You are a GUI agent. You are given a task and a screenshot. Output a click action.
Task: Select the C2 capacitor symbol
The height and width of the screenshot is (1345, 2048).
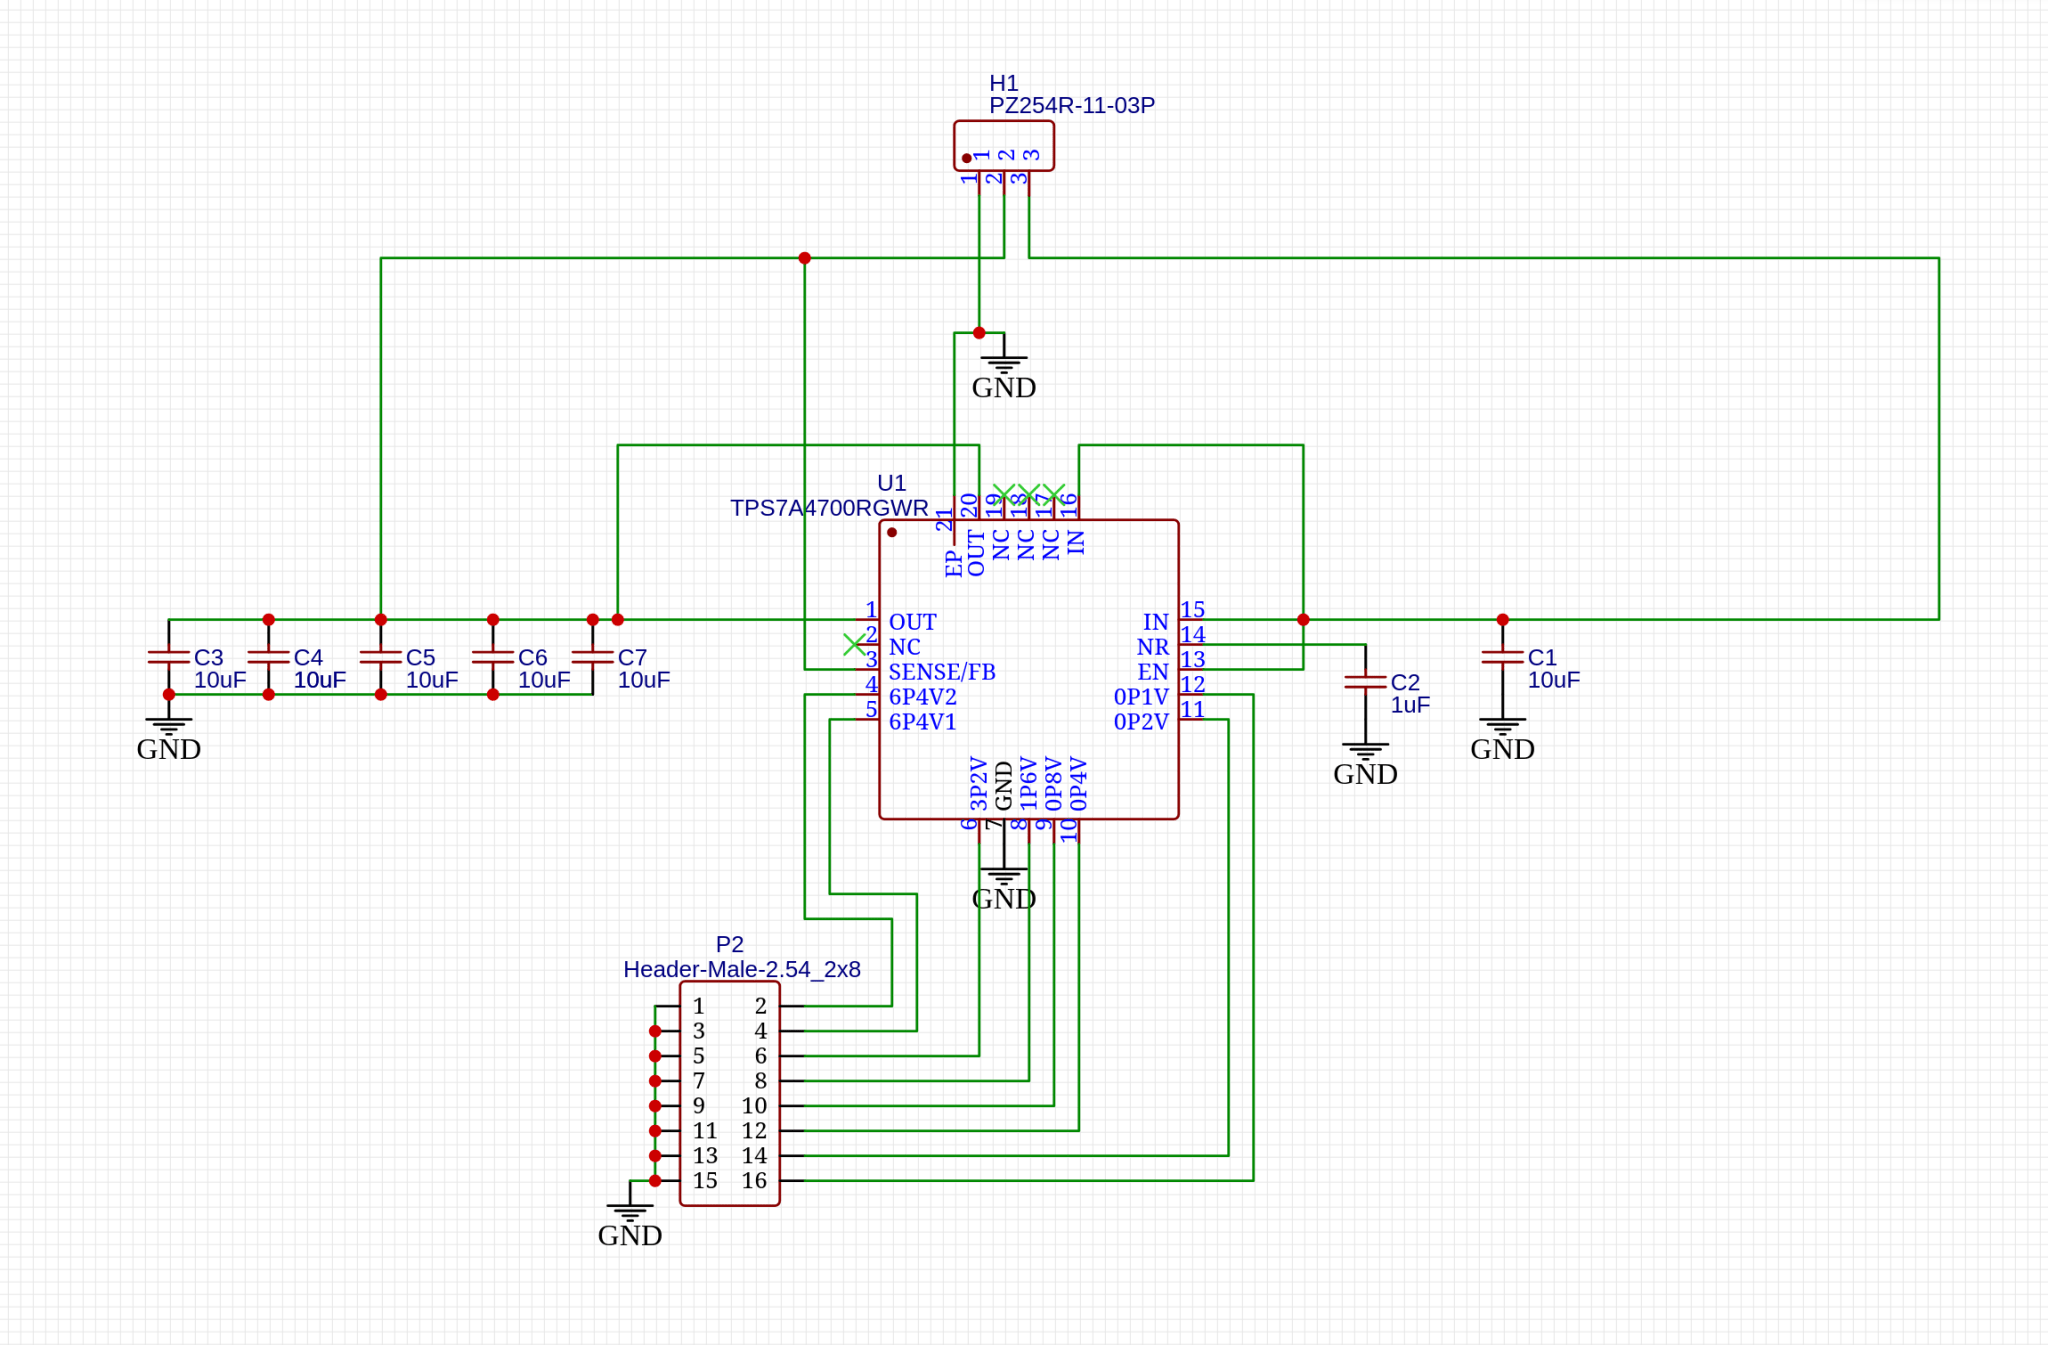1365,682
